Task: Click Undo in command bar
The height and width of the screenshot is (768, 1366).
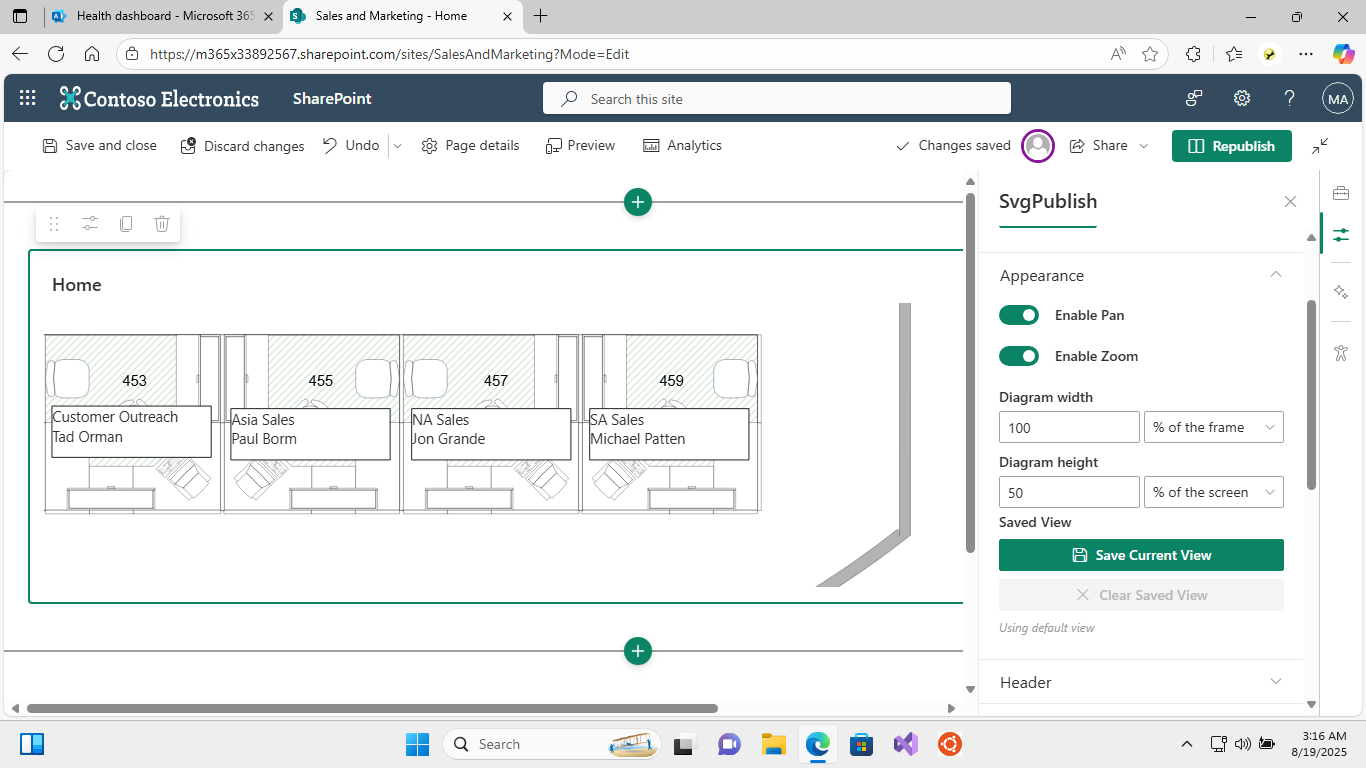Action: (x=351, y=146)
